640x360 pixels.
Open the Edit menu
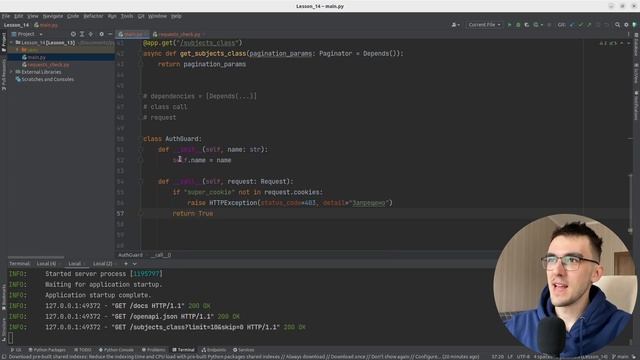[x=18, y=16]
